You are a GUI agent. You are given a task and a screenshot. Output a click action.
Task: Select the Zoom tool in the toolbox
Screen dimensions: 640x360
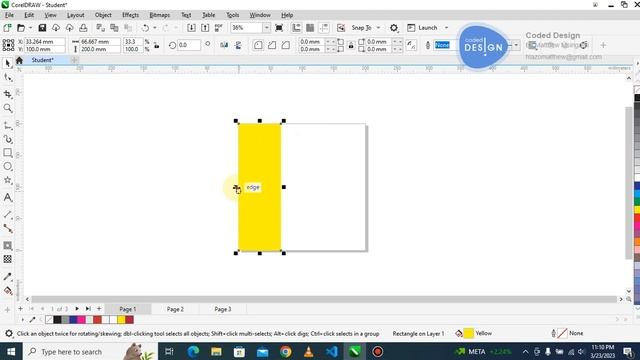coord(8,108)
